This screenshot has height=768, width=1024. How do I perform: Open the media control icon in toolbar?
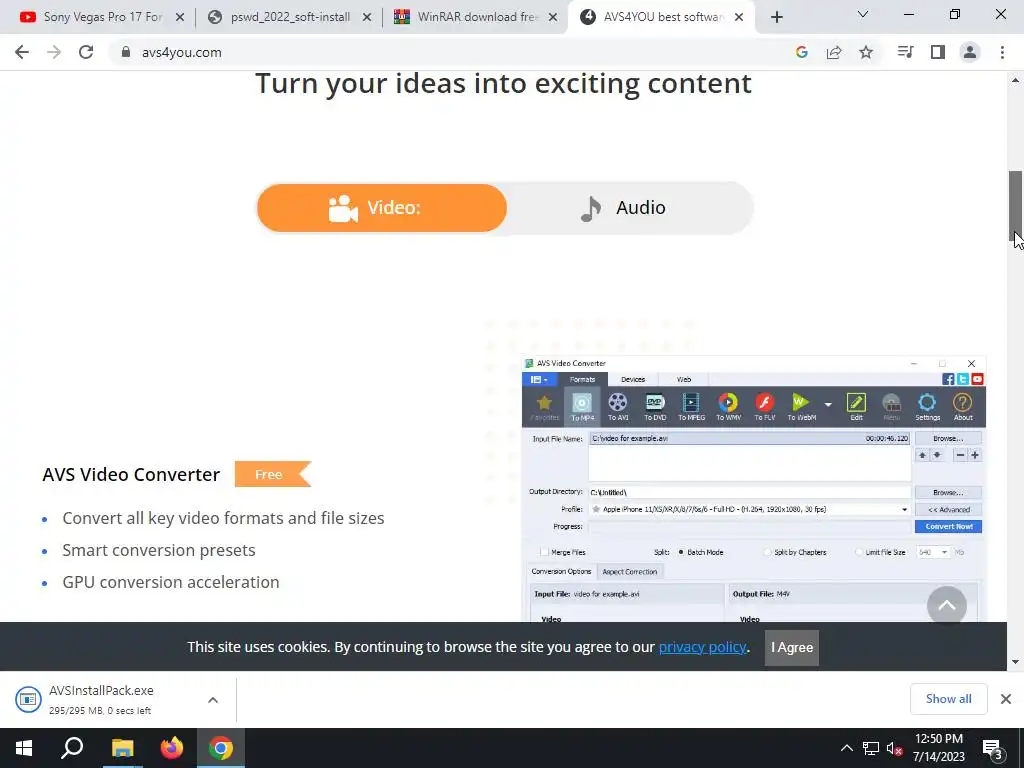[x=905, y=52]
